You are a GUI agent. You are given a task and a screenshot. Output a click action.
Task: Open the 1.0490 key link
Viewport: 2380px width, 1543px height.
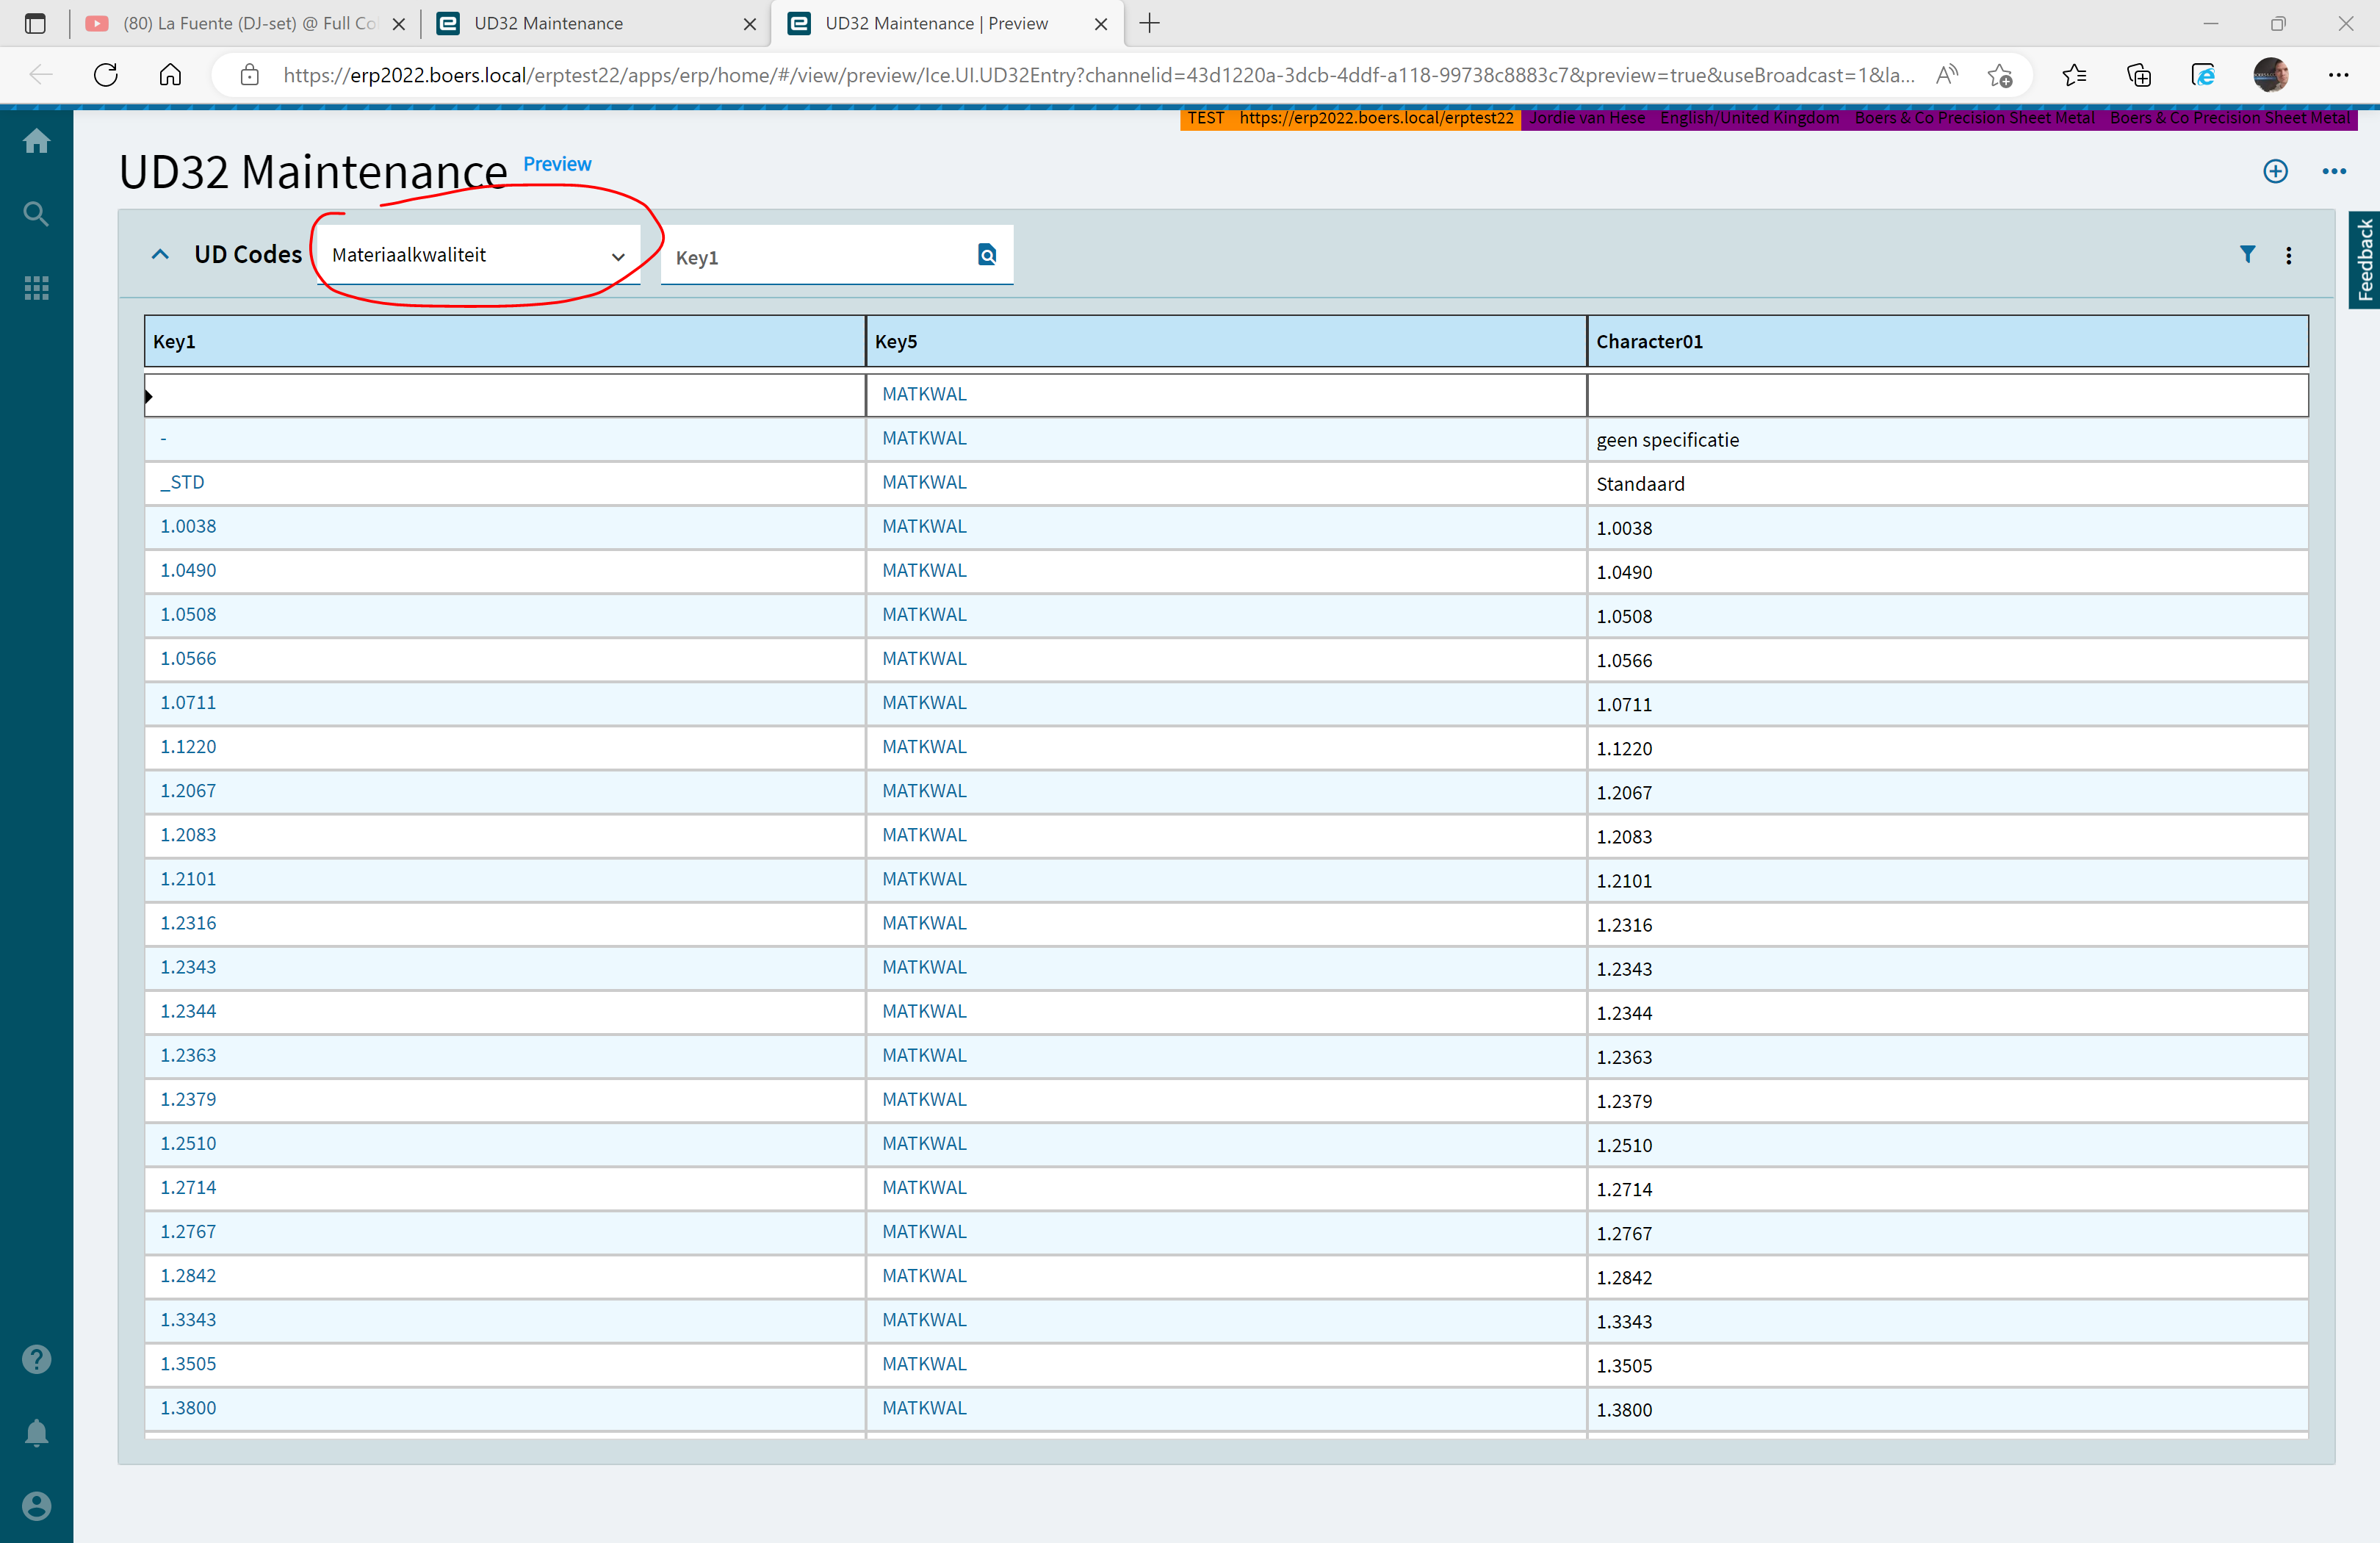pos(188,570)
